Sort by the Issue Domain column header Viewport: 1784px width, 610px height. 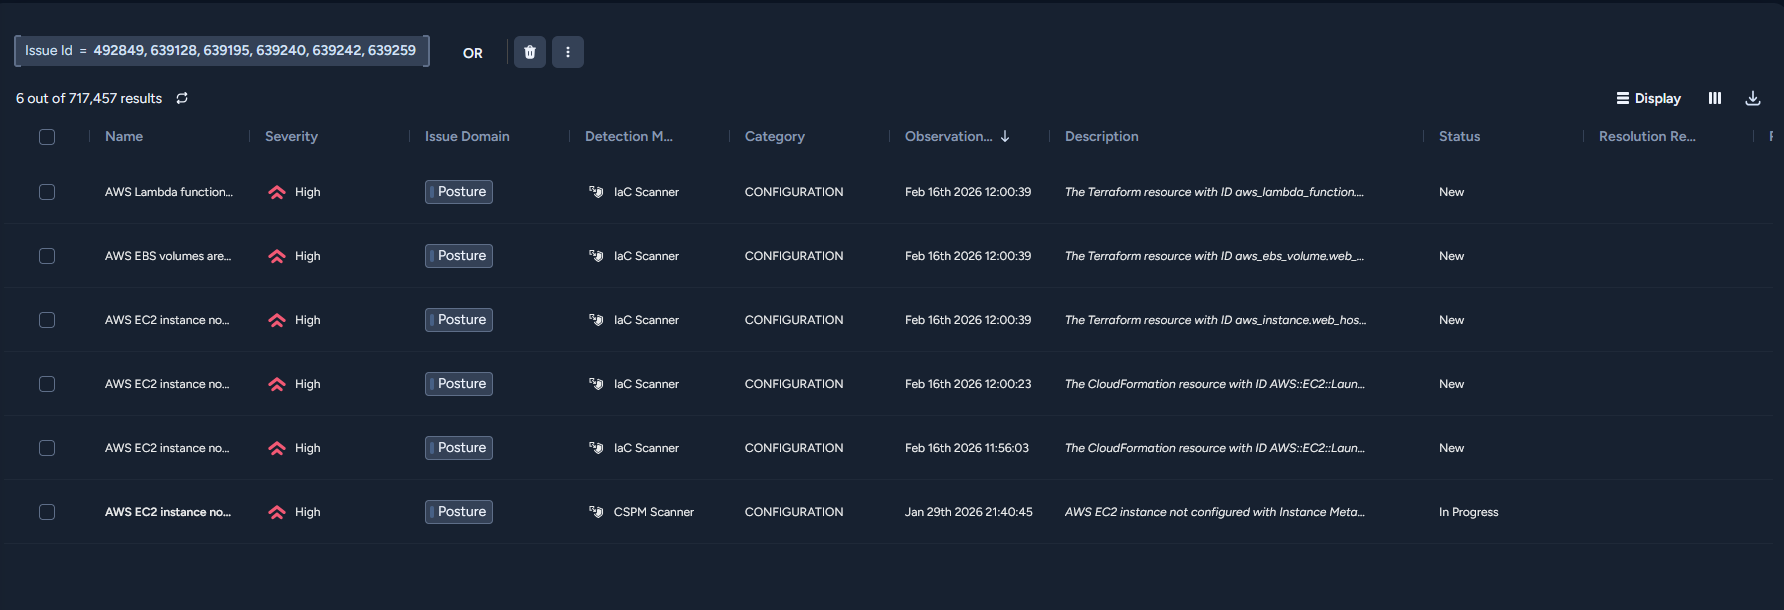(x=467, y=136)
